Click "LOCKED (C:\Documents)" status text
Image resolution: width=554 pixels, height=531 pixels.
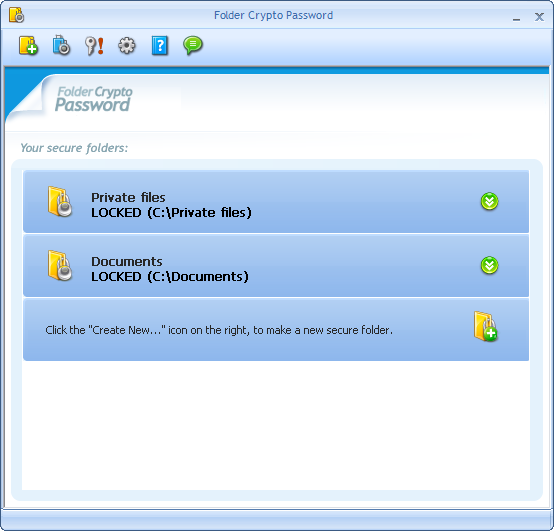point(170,277)
